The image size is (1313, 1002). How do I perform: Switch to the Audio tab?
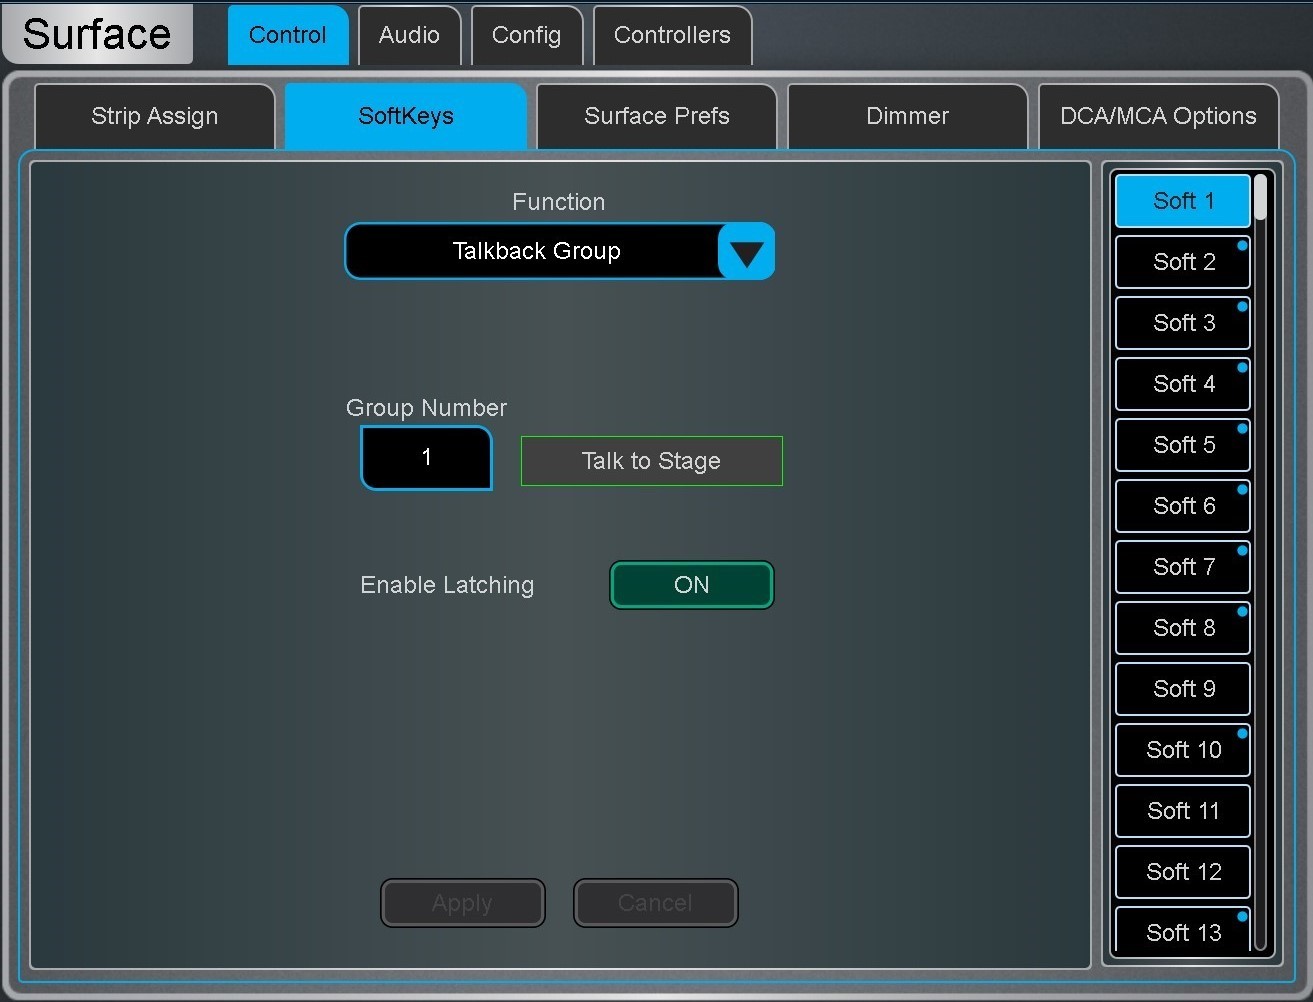409,35
